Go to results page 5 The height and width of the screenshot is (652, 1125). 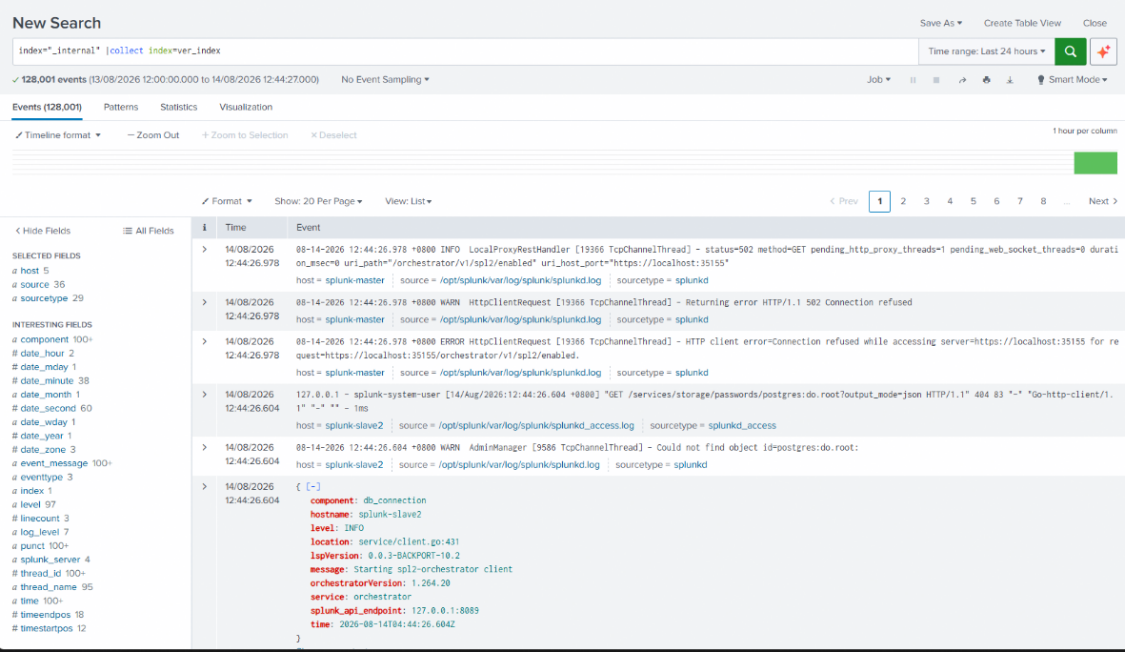tap(973, 201)
